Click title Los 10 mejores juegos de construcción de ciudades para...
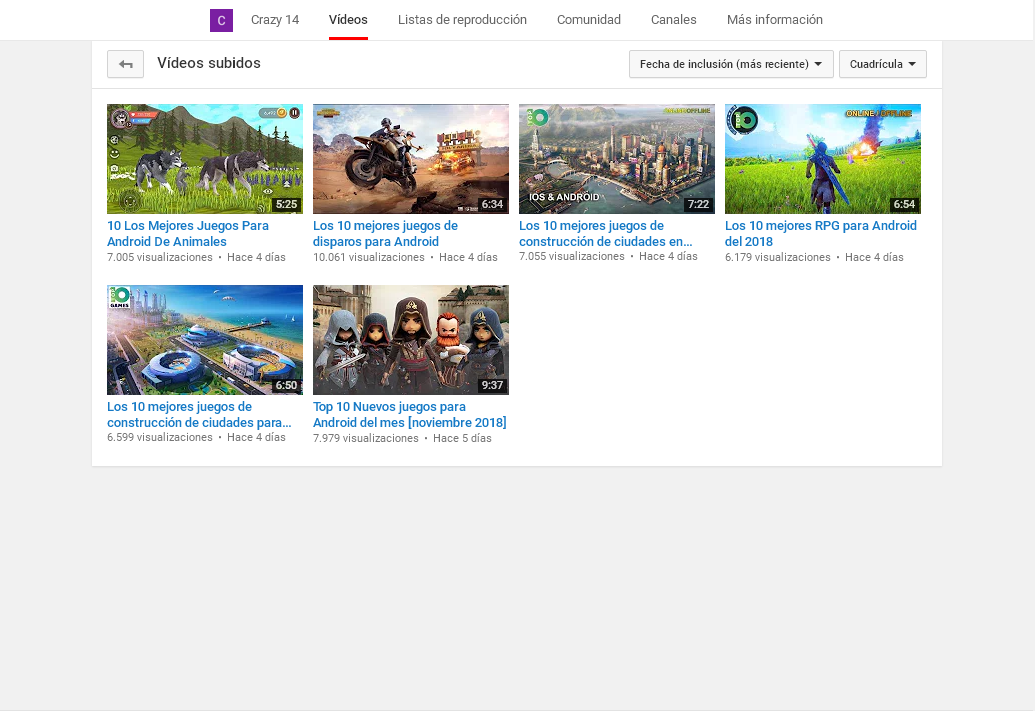Viewport: 1035px width, 711px height. [199, 415]
